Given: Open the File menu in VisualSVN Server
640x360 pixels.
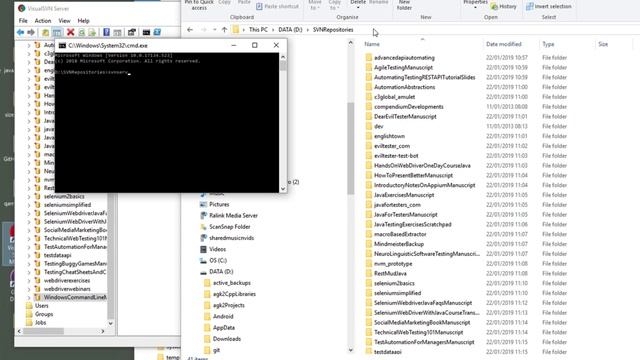Looking at the screenshot, I should 23,20.
